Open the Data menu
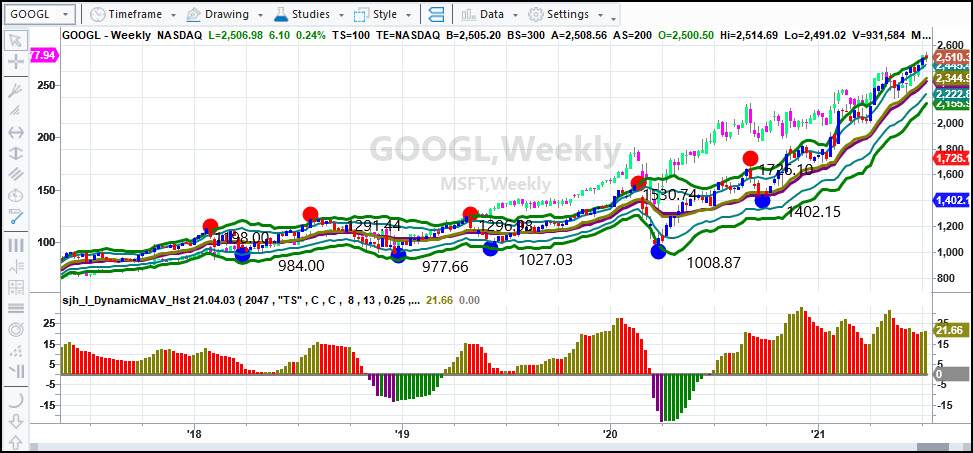 click(x=491, y=14)
